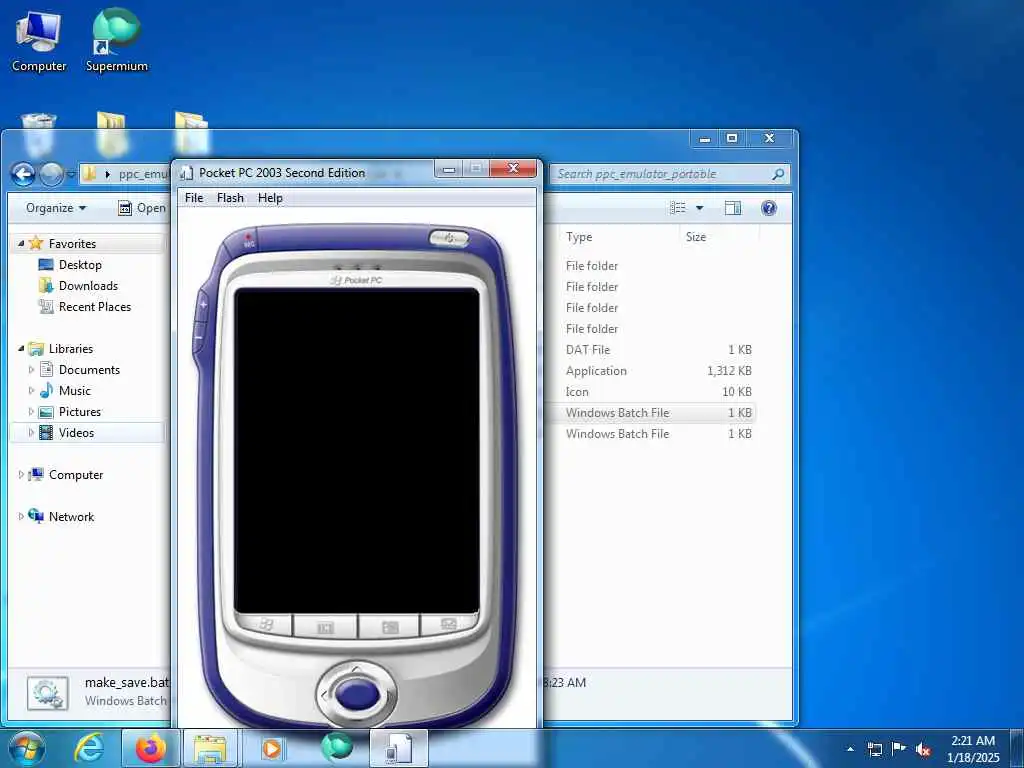Collapse the Favorites group

[x=21, y=244]
